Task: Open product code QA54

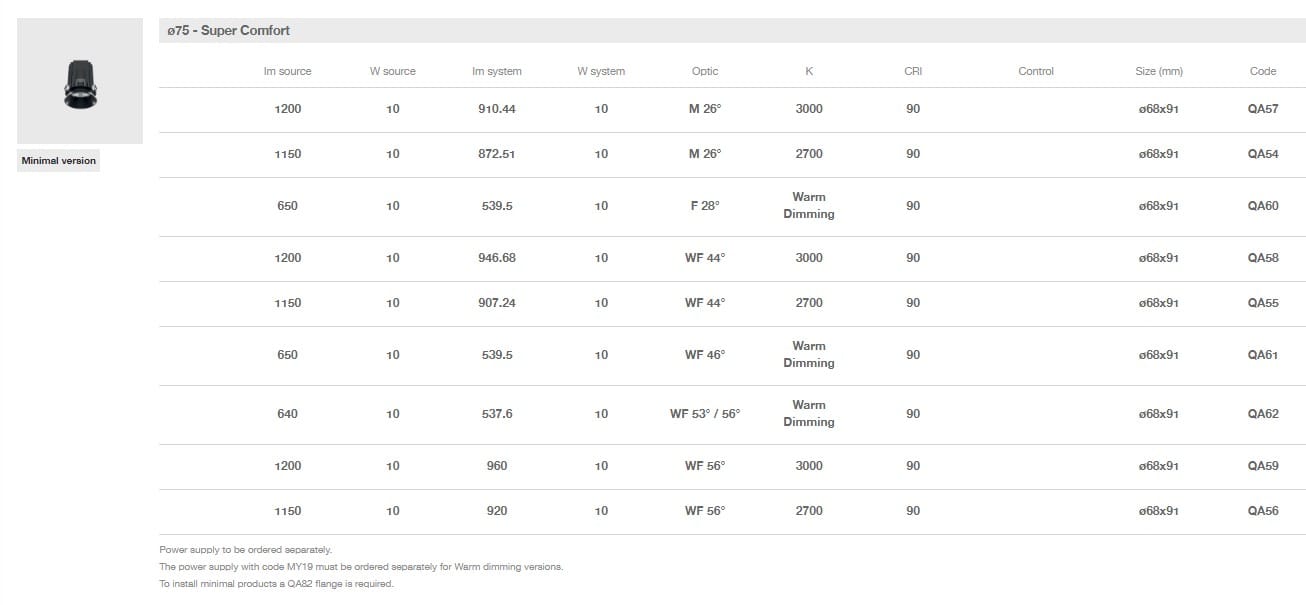Action: pos(1263,154)
